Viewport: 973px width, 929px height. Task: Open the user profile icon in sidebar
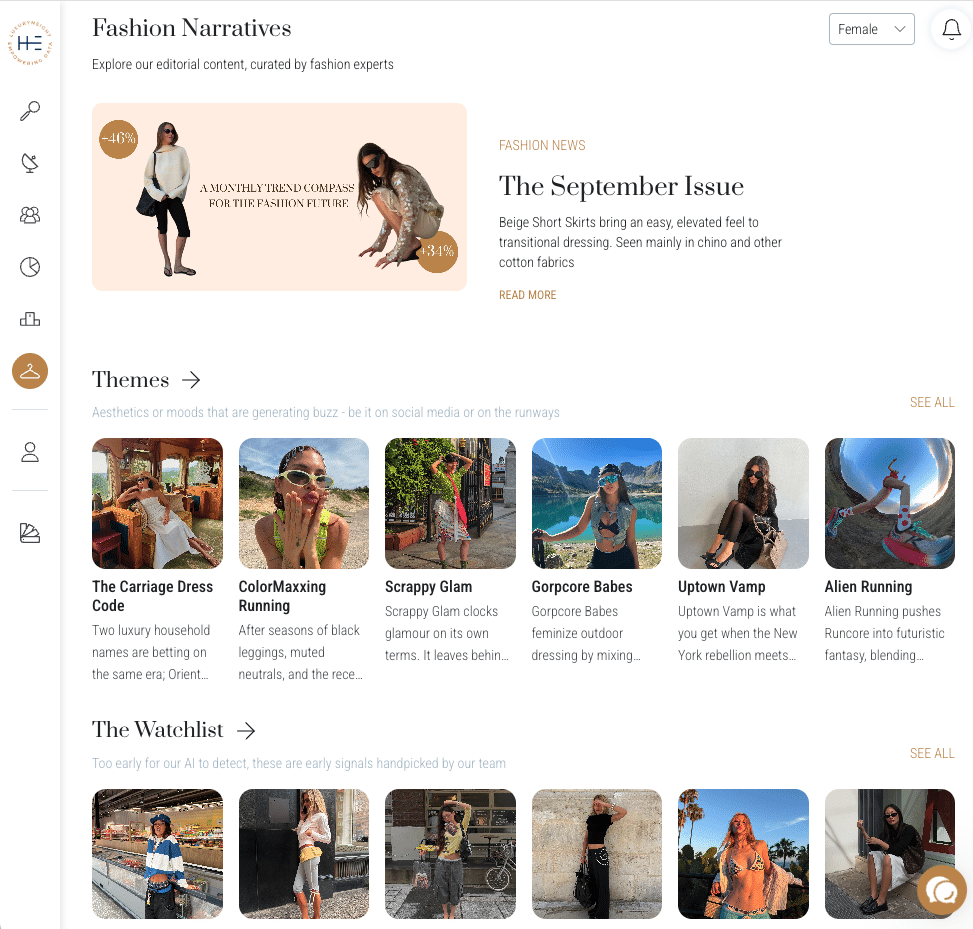pos(30,452)
